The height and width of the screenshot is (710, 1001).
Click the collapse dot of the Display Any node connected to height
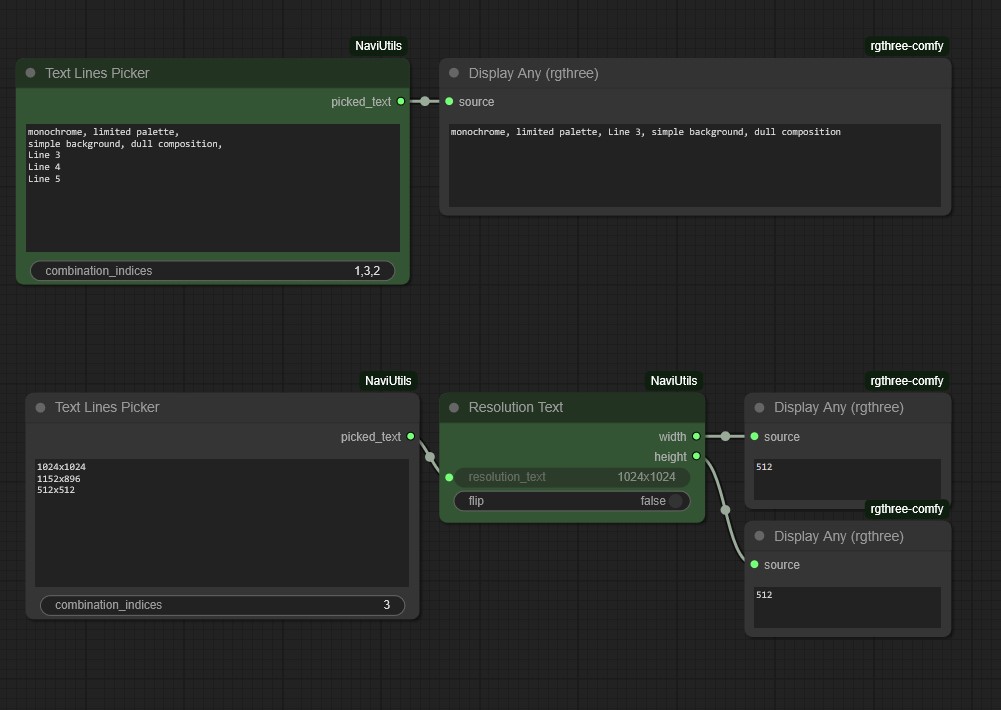[759, 536]
